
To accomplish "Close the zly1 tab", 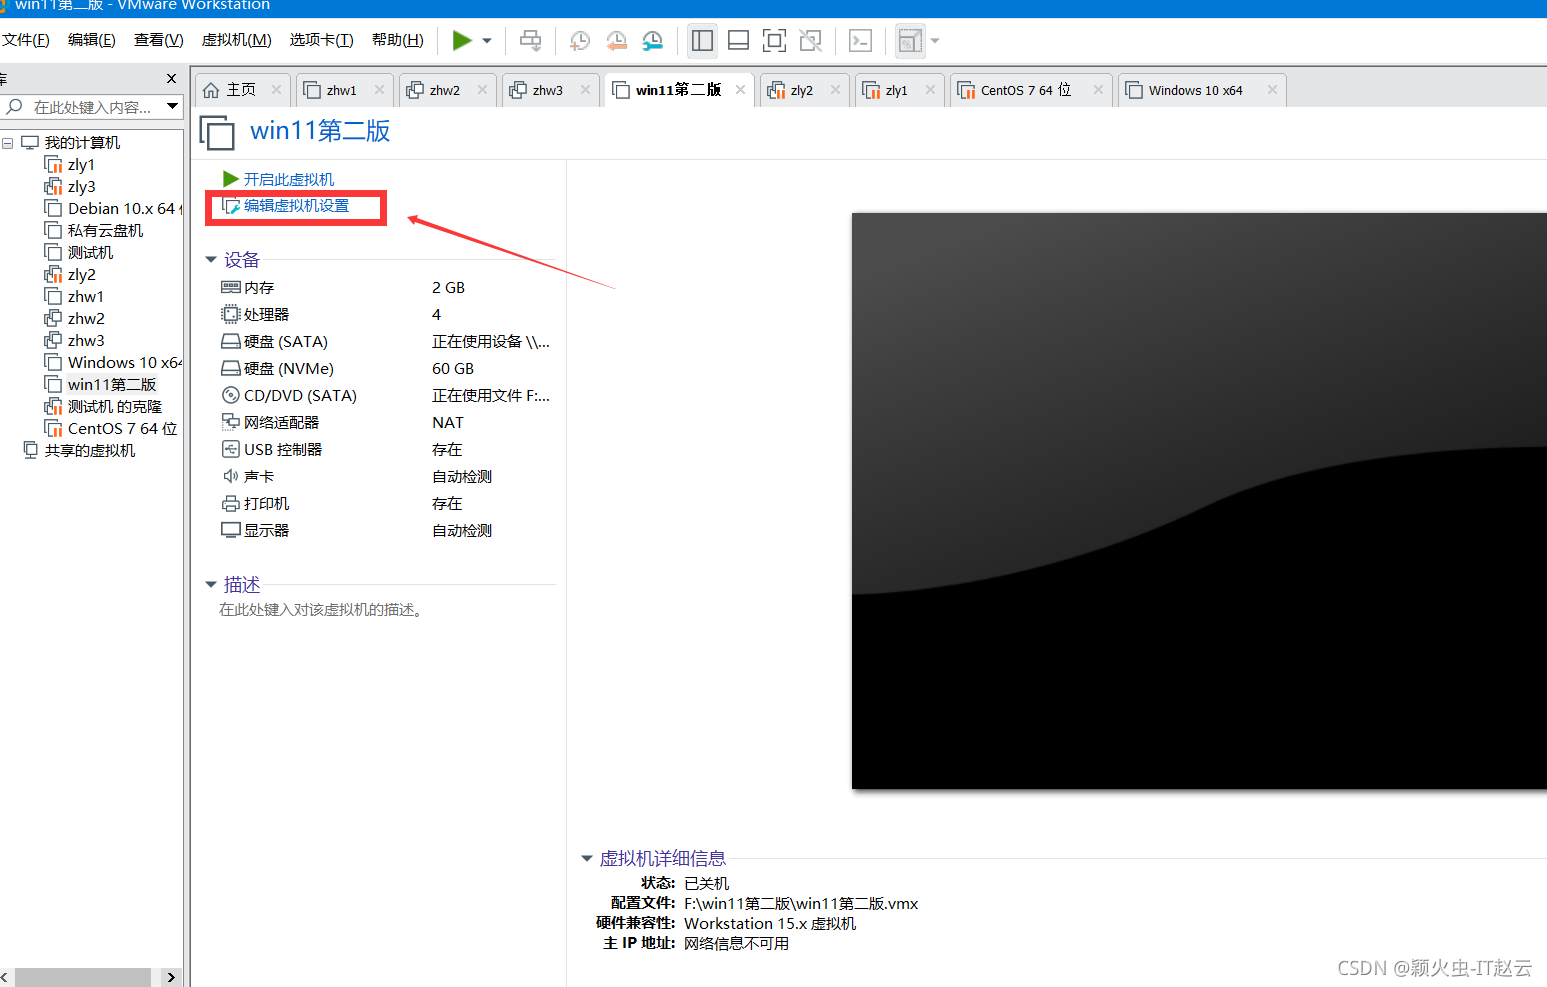I will click(x=930, y=89).
